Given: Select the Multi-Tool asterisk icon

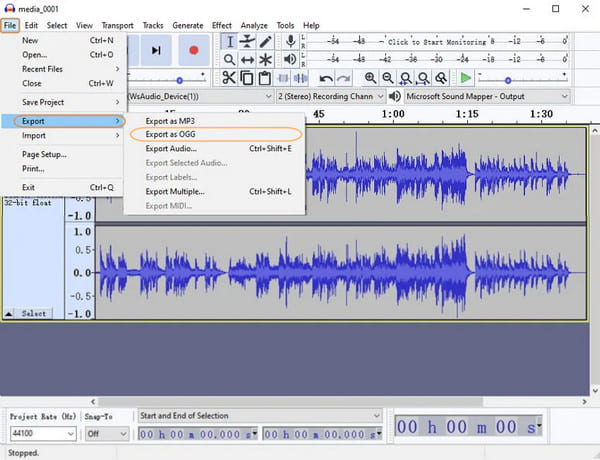Looking at the screenshot, I should [x=266, y=59].
